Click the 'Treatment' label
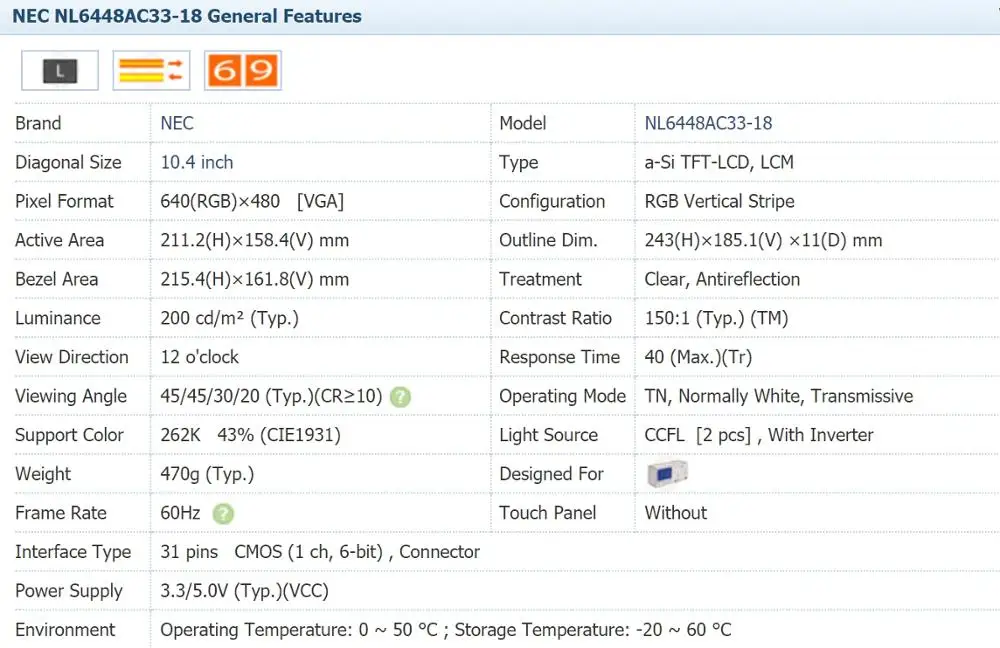 click(540, 279)
